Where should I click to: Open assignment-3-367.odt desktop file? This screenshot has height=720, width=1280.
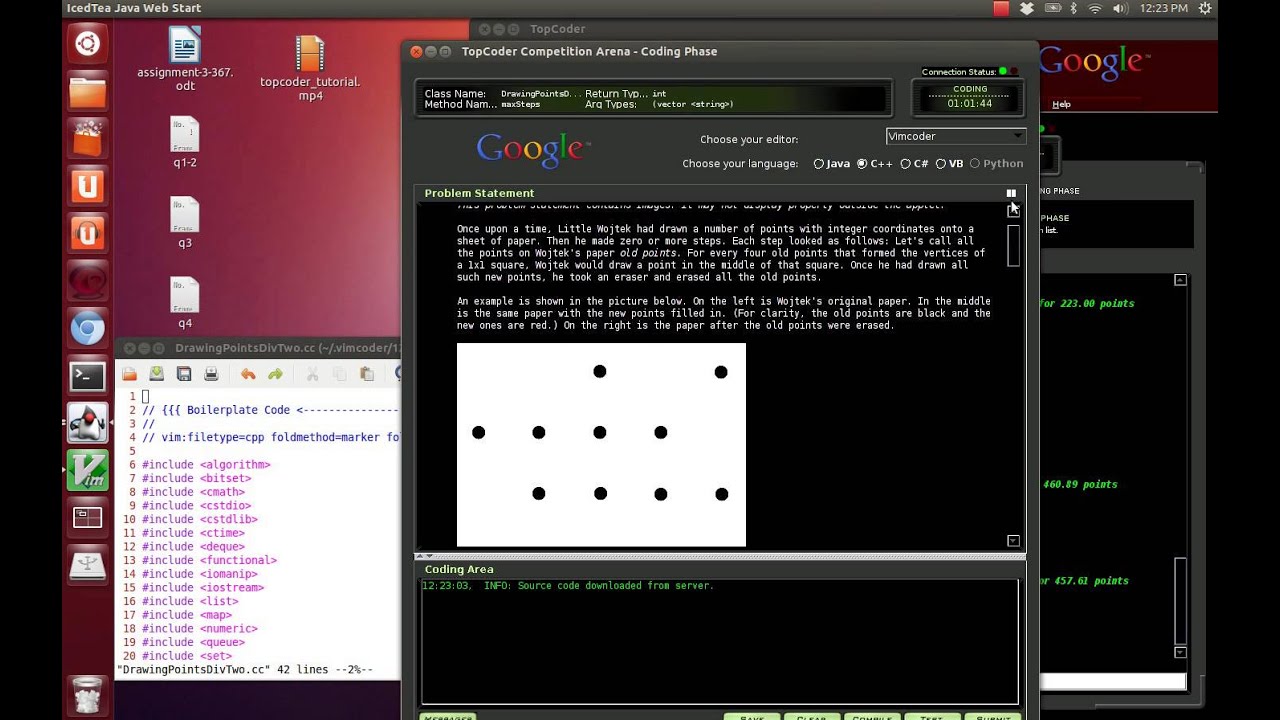coord(185,60)
